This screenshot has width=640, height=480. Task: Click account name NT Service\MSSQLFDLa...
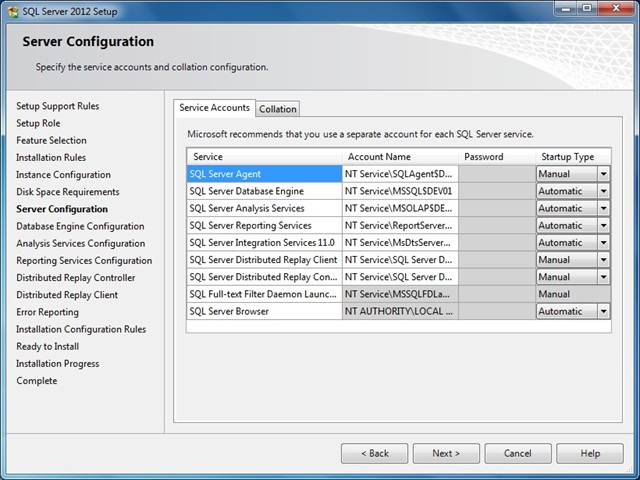pyautogui.click(x=400, y=294)
